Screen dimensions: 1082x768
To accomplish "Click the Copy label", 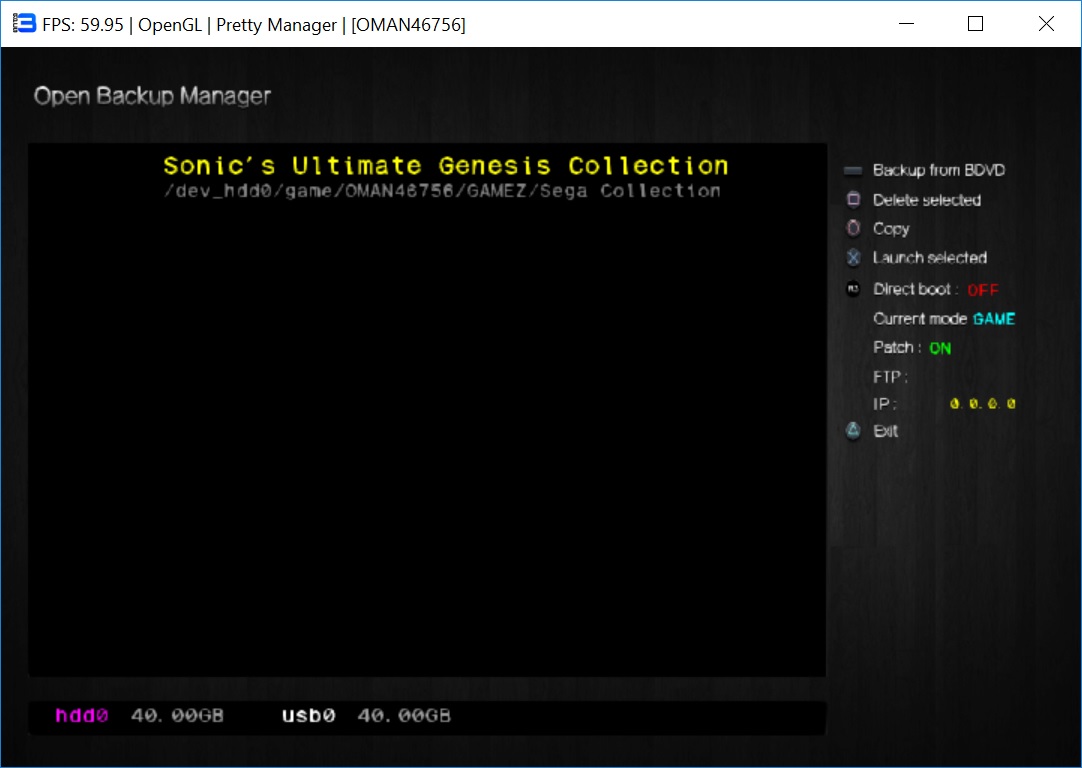I will (891, 228).
